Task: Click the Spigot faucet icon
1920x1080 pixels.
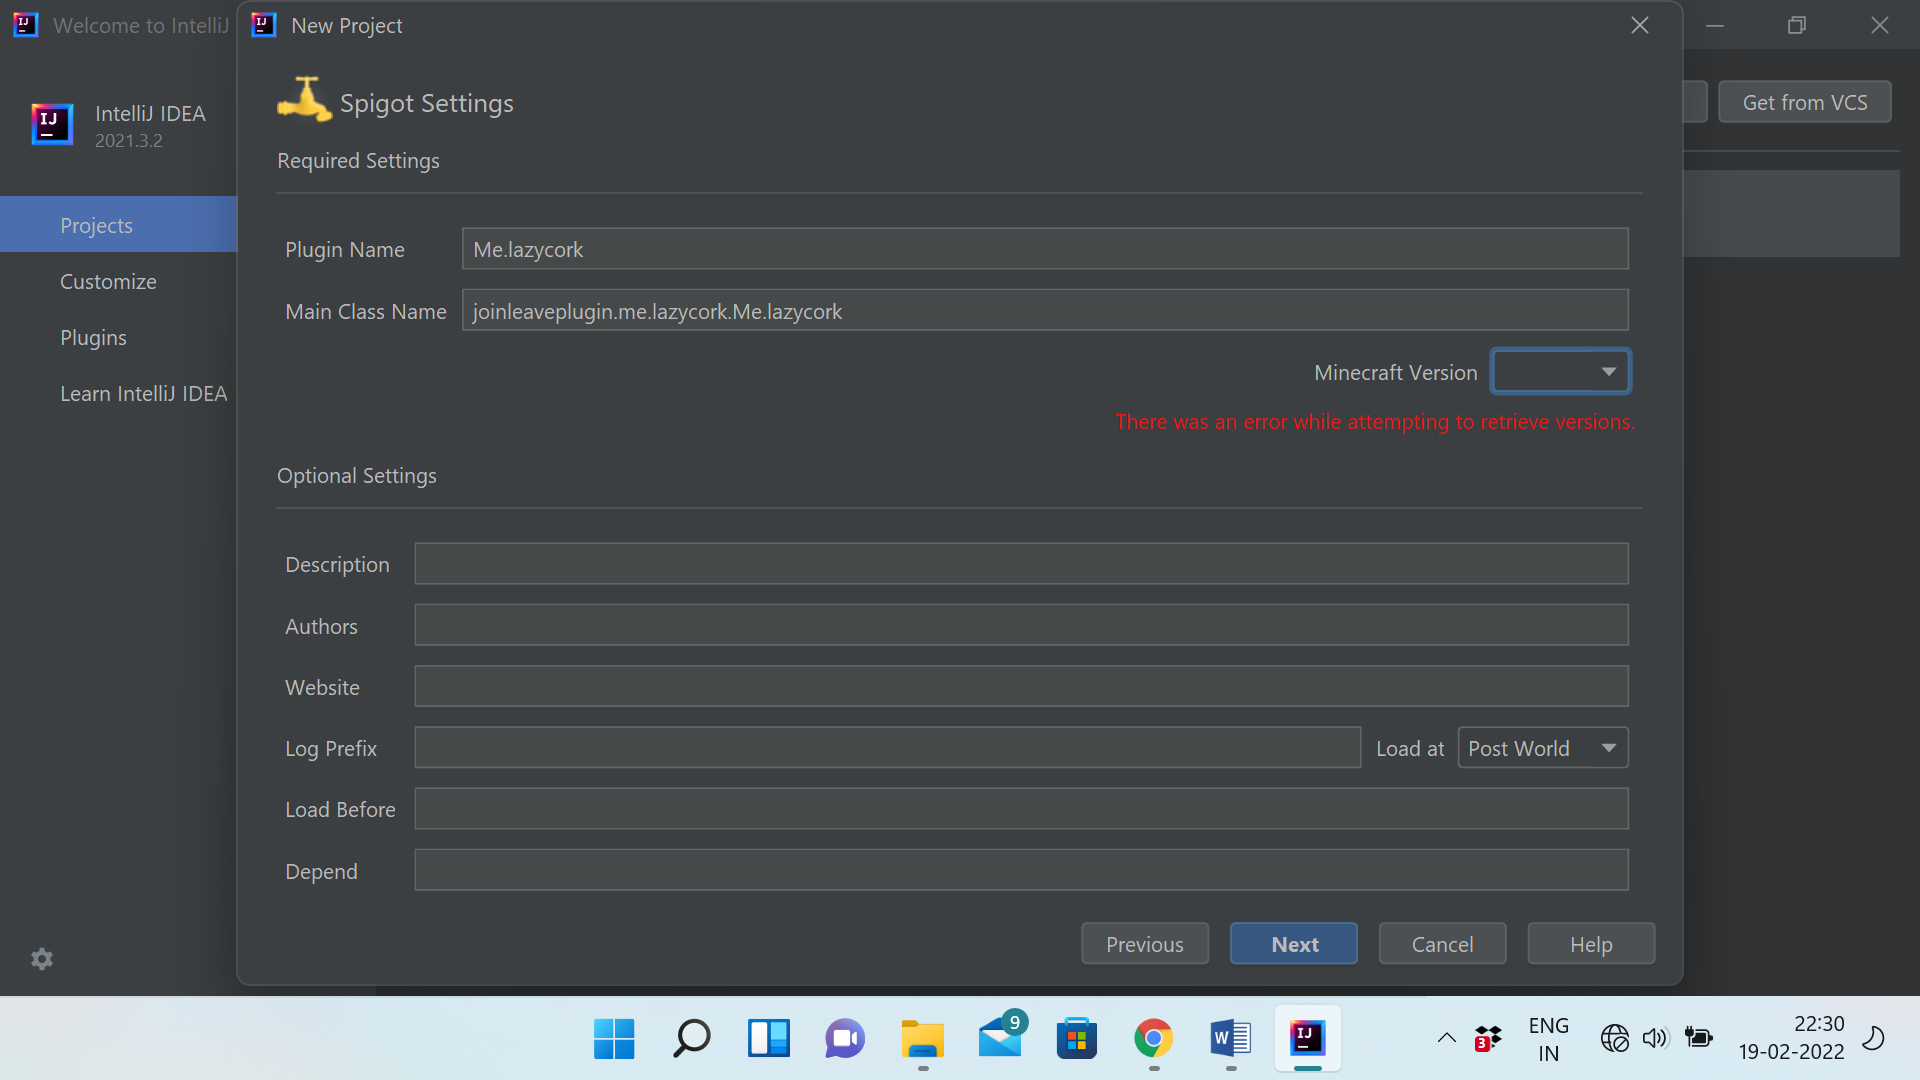Action: (304, 98)
